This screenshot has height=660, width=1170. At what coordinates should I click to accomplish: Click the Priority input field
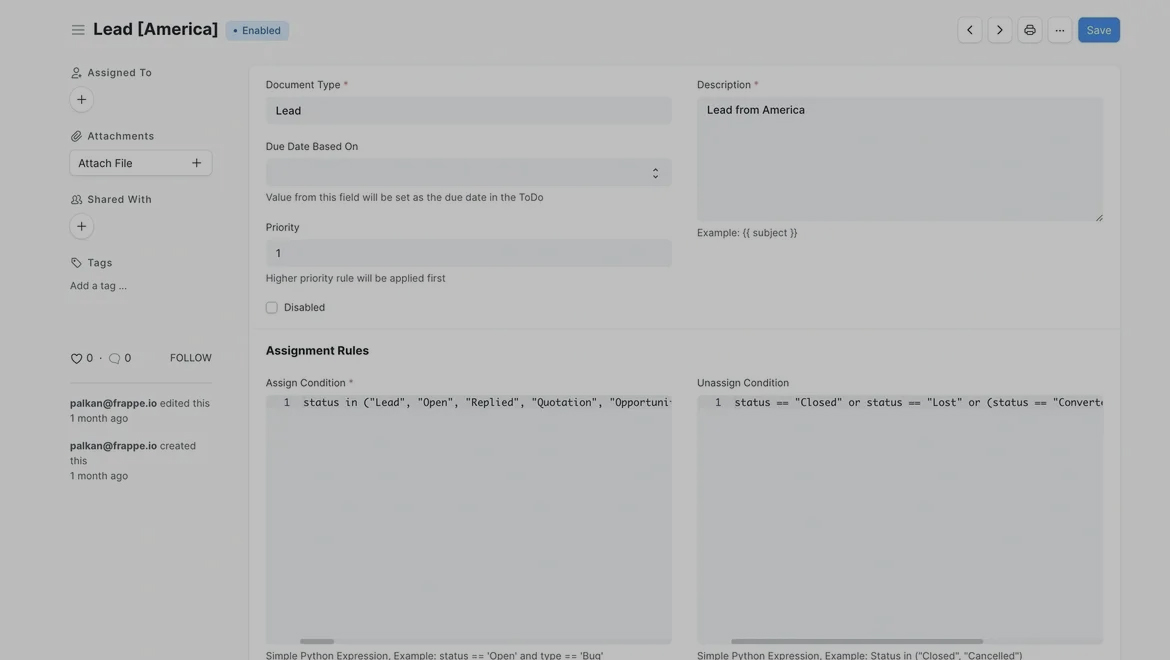tap(468, 253)
